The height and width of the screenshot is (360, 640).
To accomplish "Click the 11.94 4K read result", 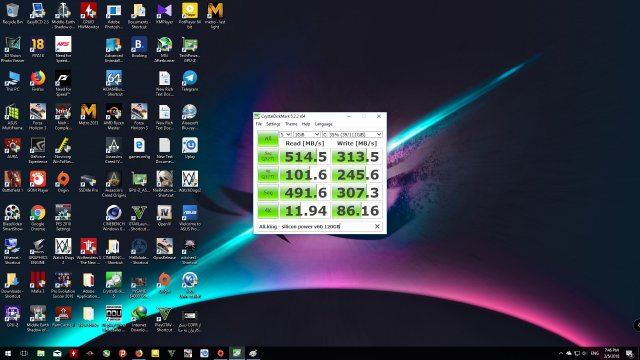I will 305,211.
